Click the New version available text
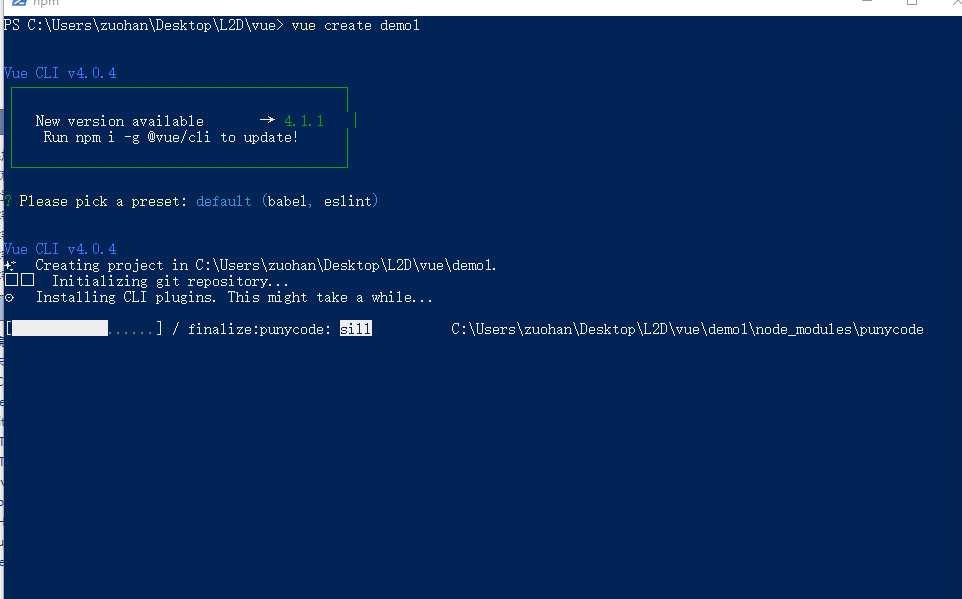 119,121
